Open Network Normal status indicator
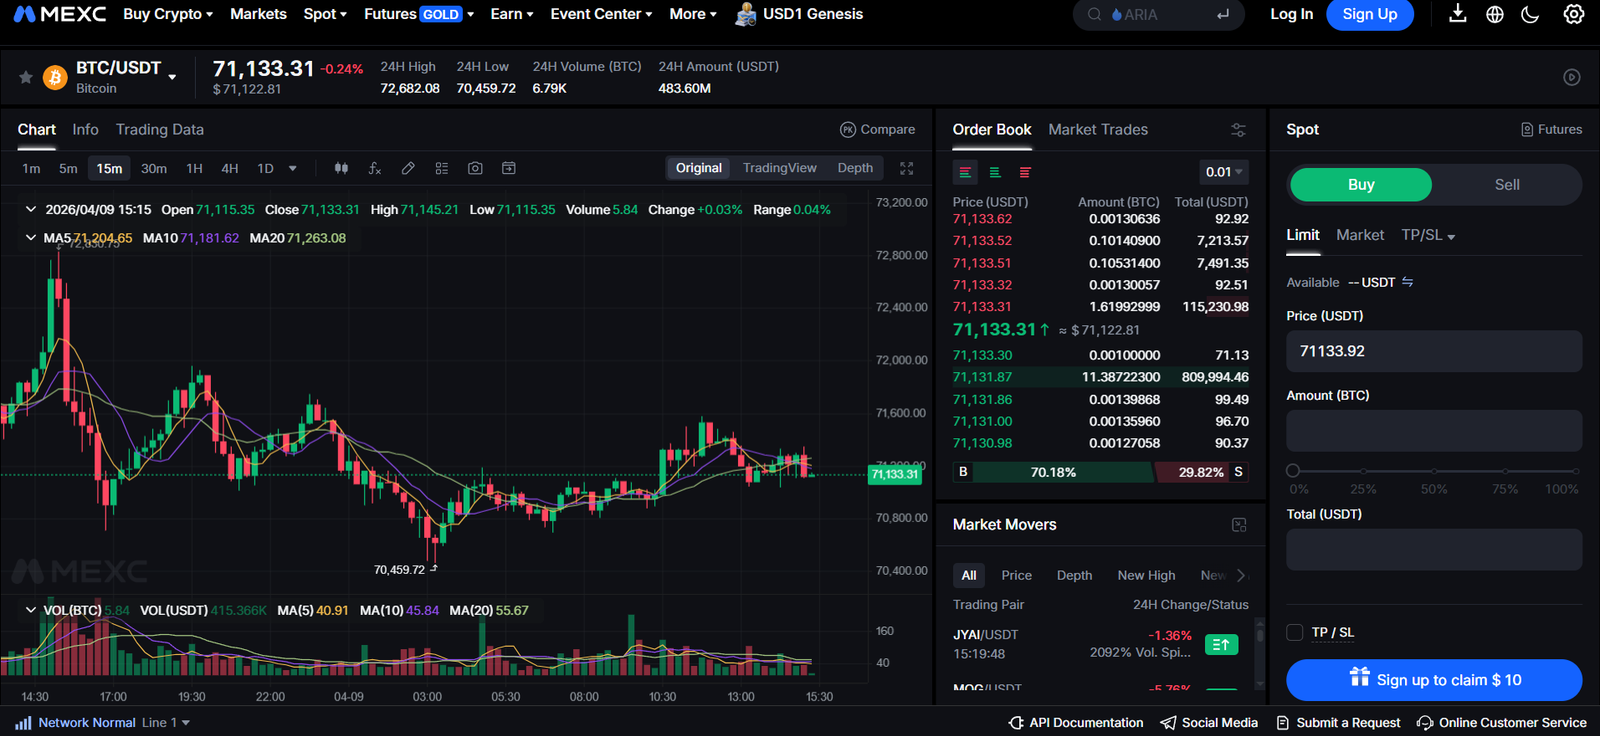The image size is (1600, 736). pyautogui.click(x=75, y=722)
